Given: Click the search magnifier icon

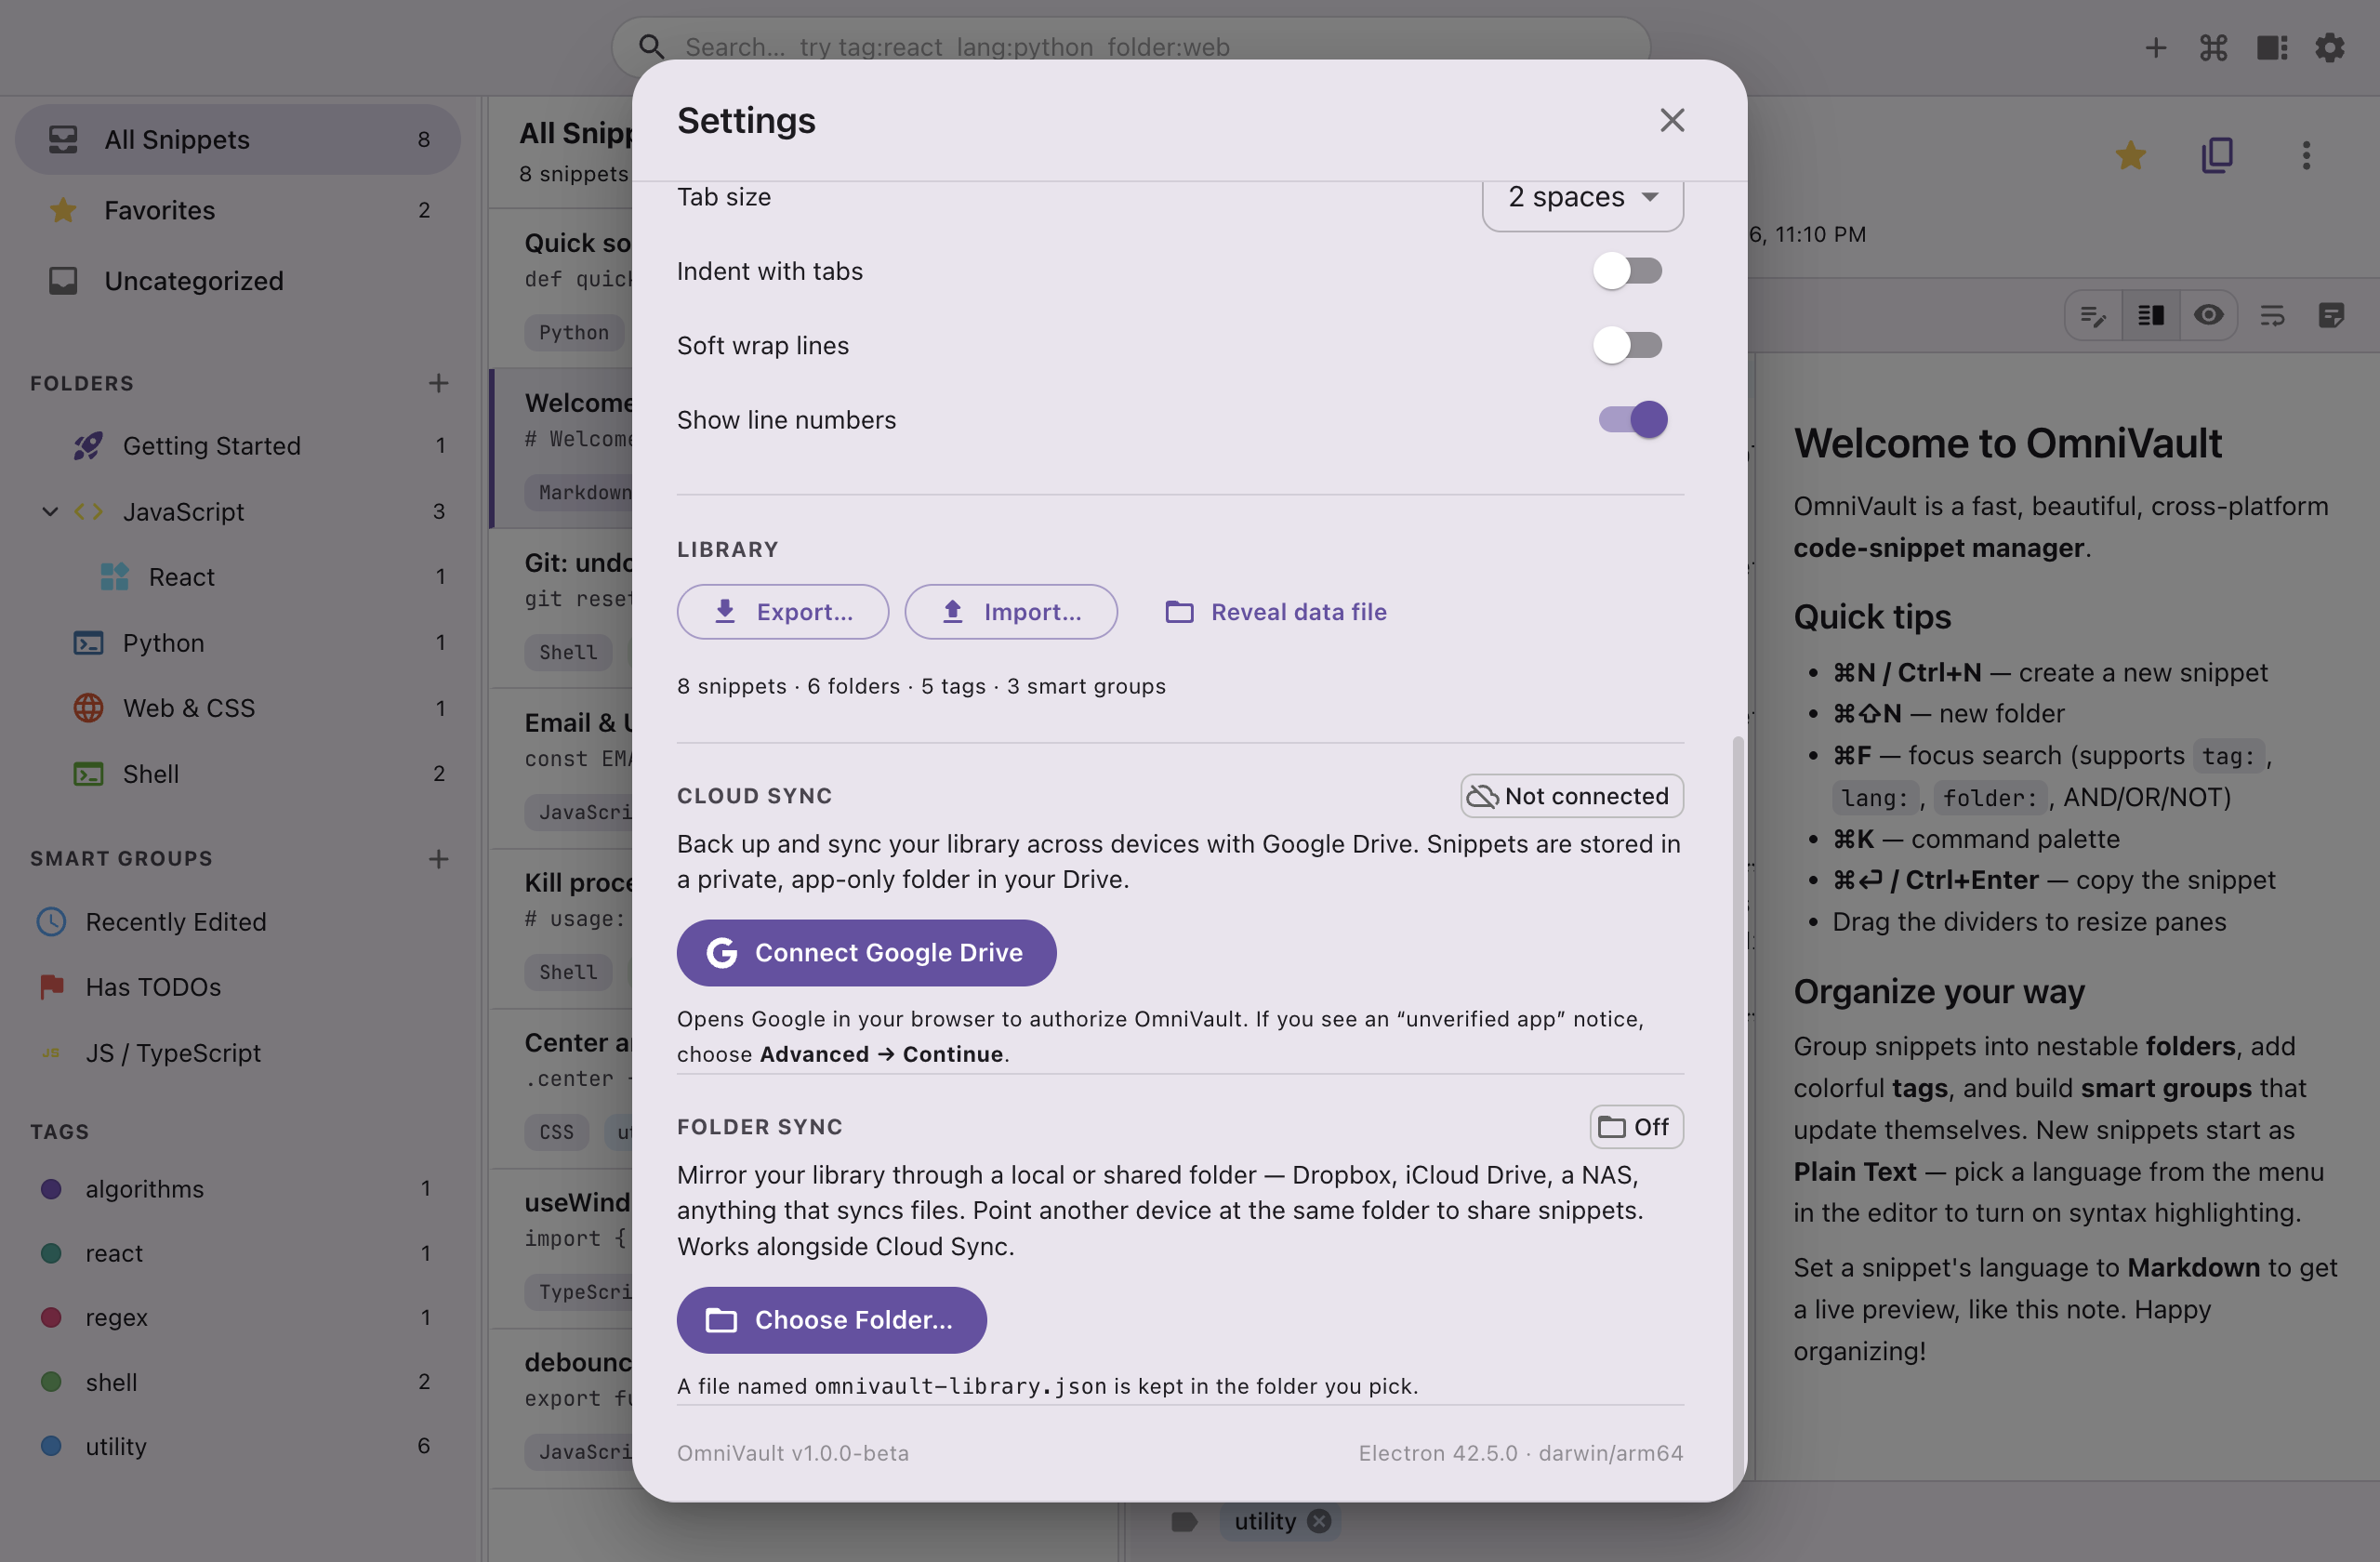Looking at the screenshot, I should pyautogui.click(x=651, y=47).
